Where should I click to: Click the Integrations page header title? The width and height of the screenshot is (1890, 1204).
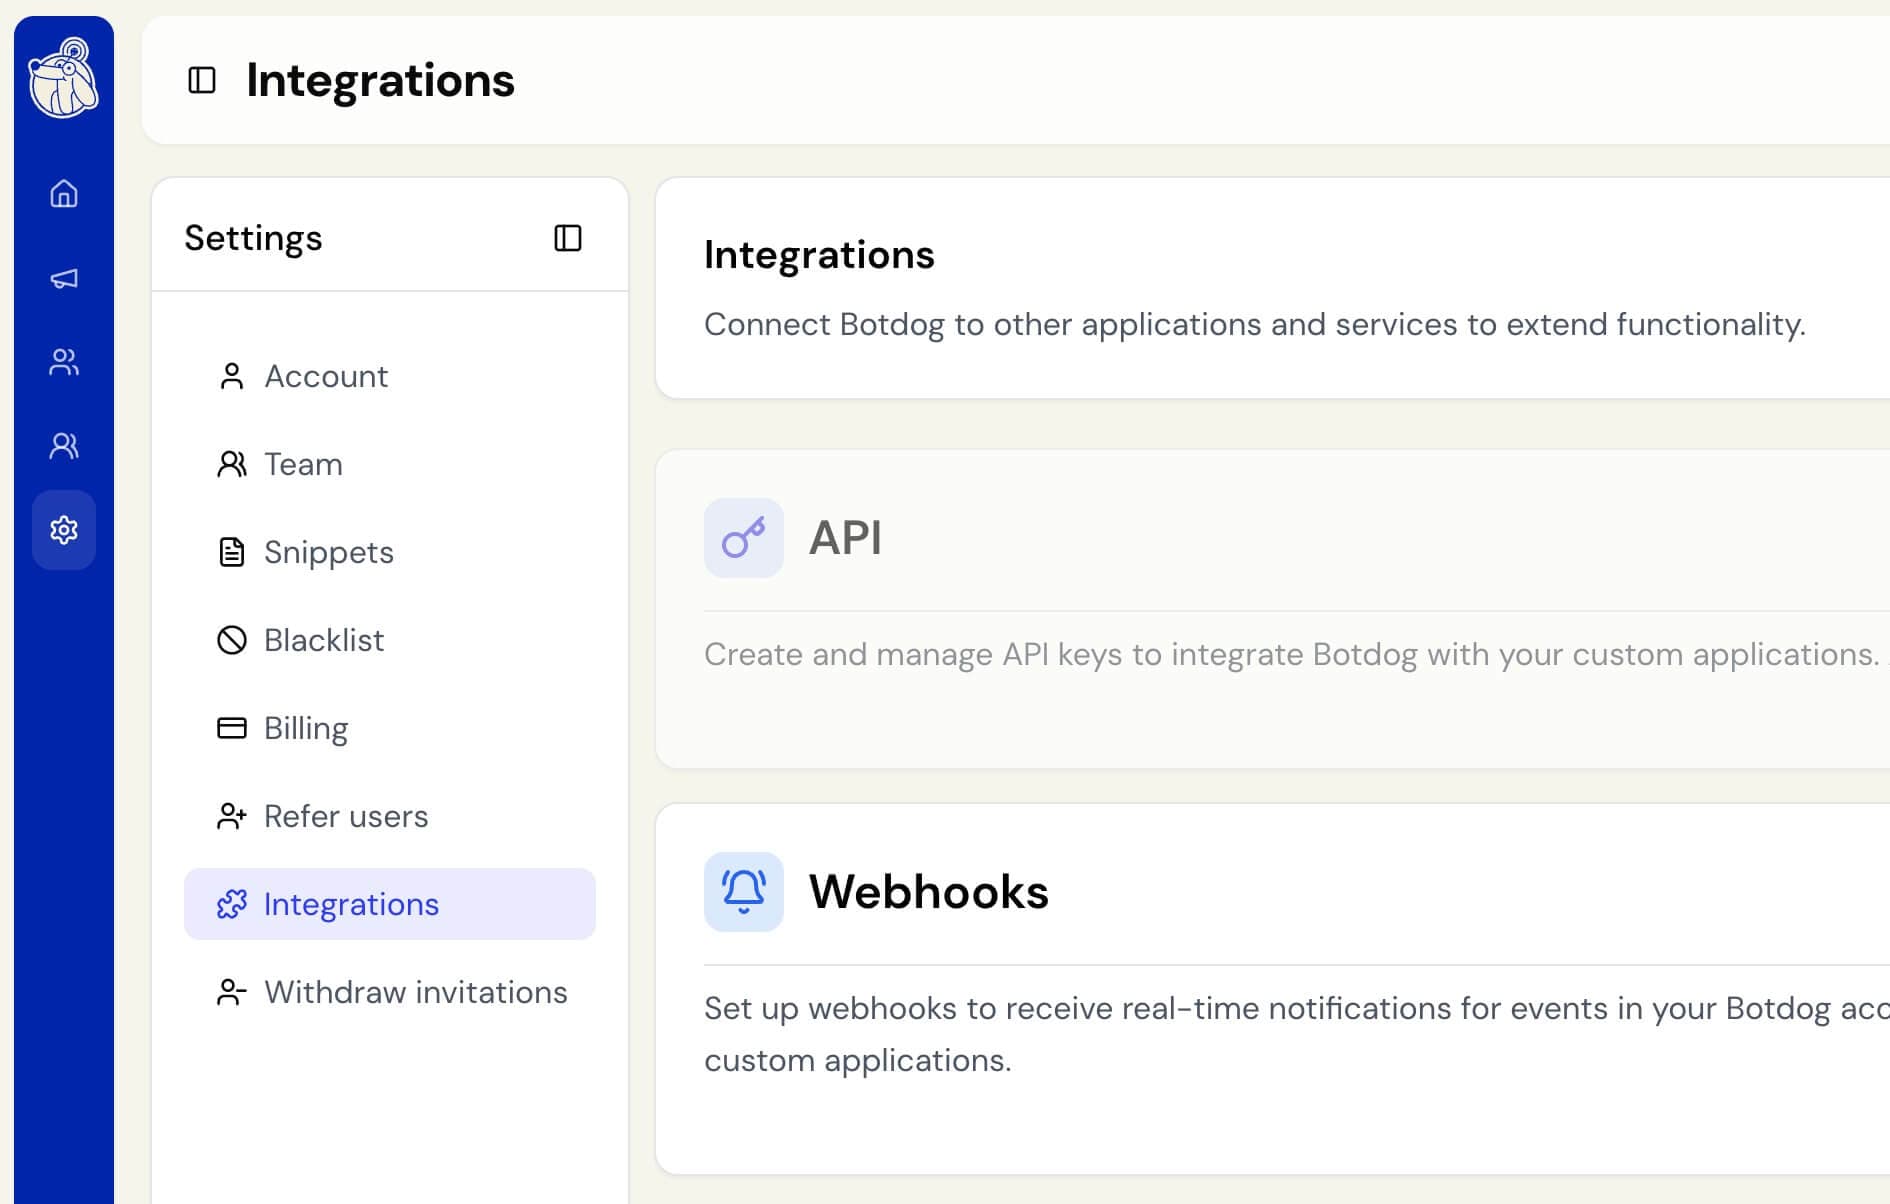point(380,80)
